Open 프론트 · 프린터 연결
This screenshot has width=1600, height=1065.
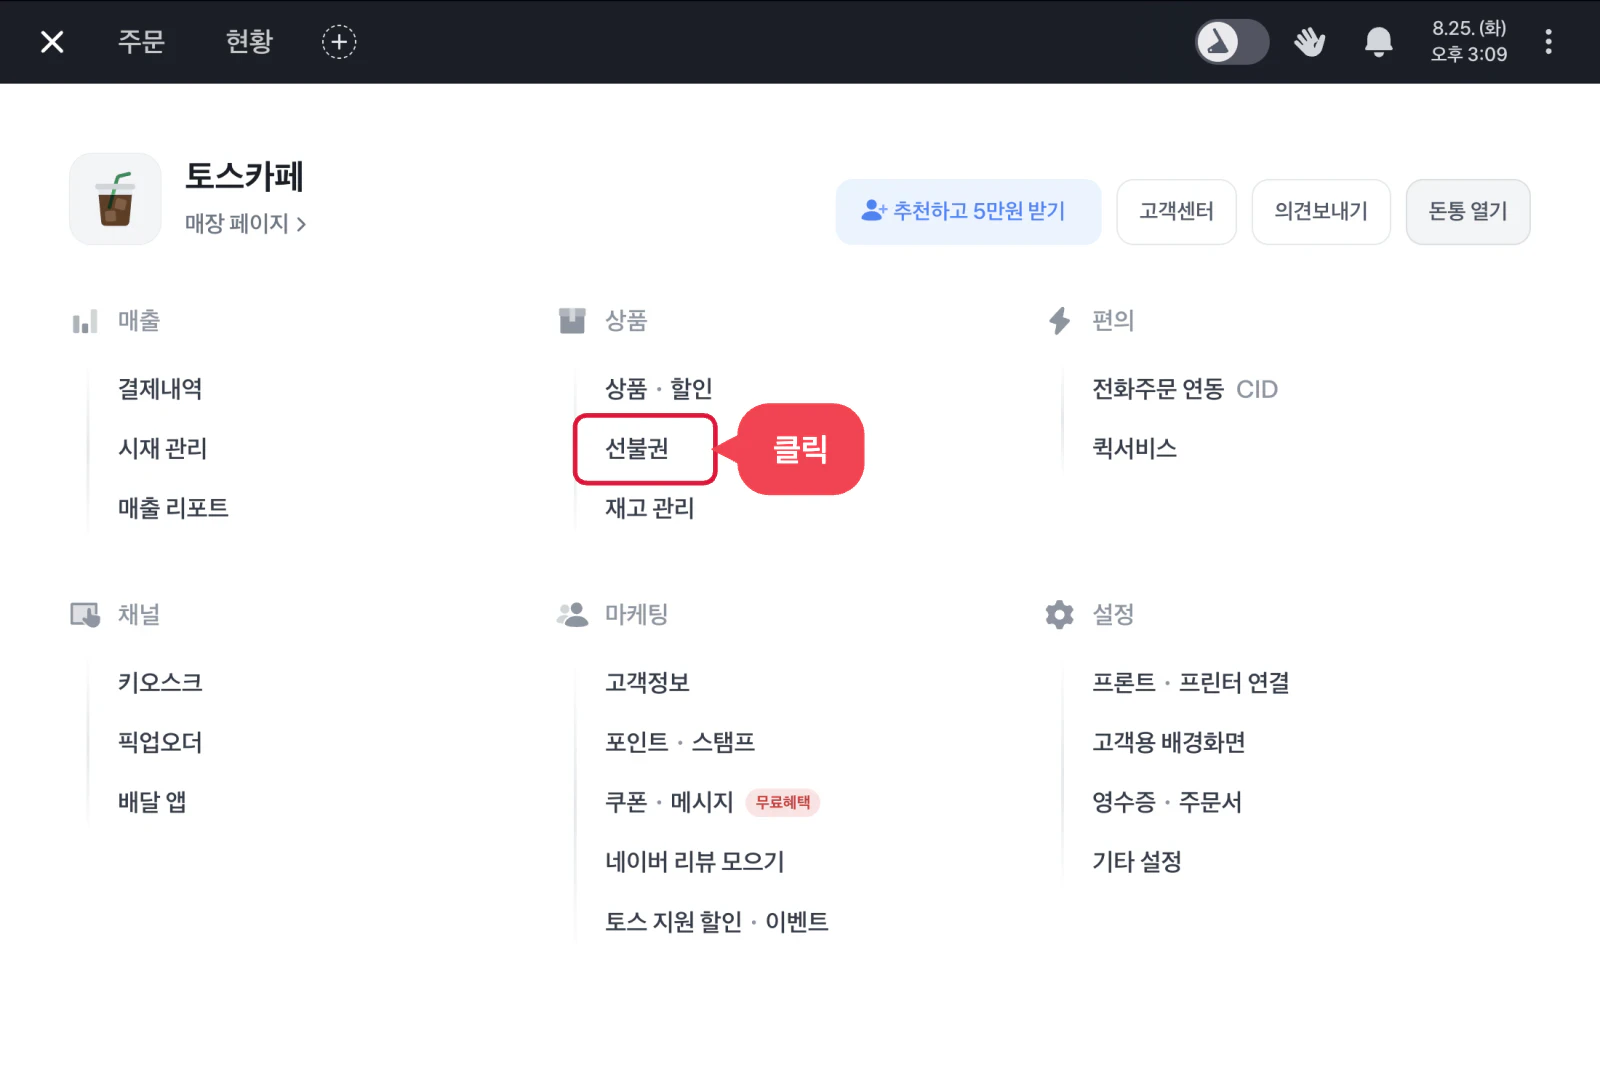(x=1190, y=682)
